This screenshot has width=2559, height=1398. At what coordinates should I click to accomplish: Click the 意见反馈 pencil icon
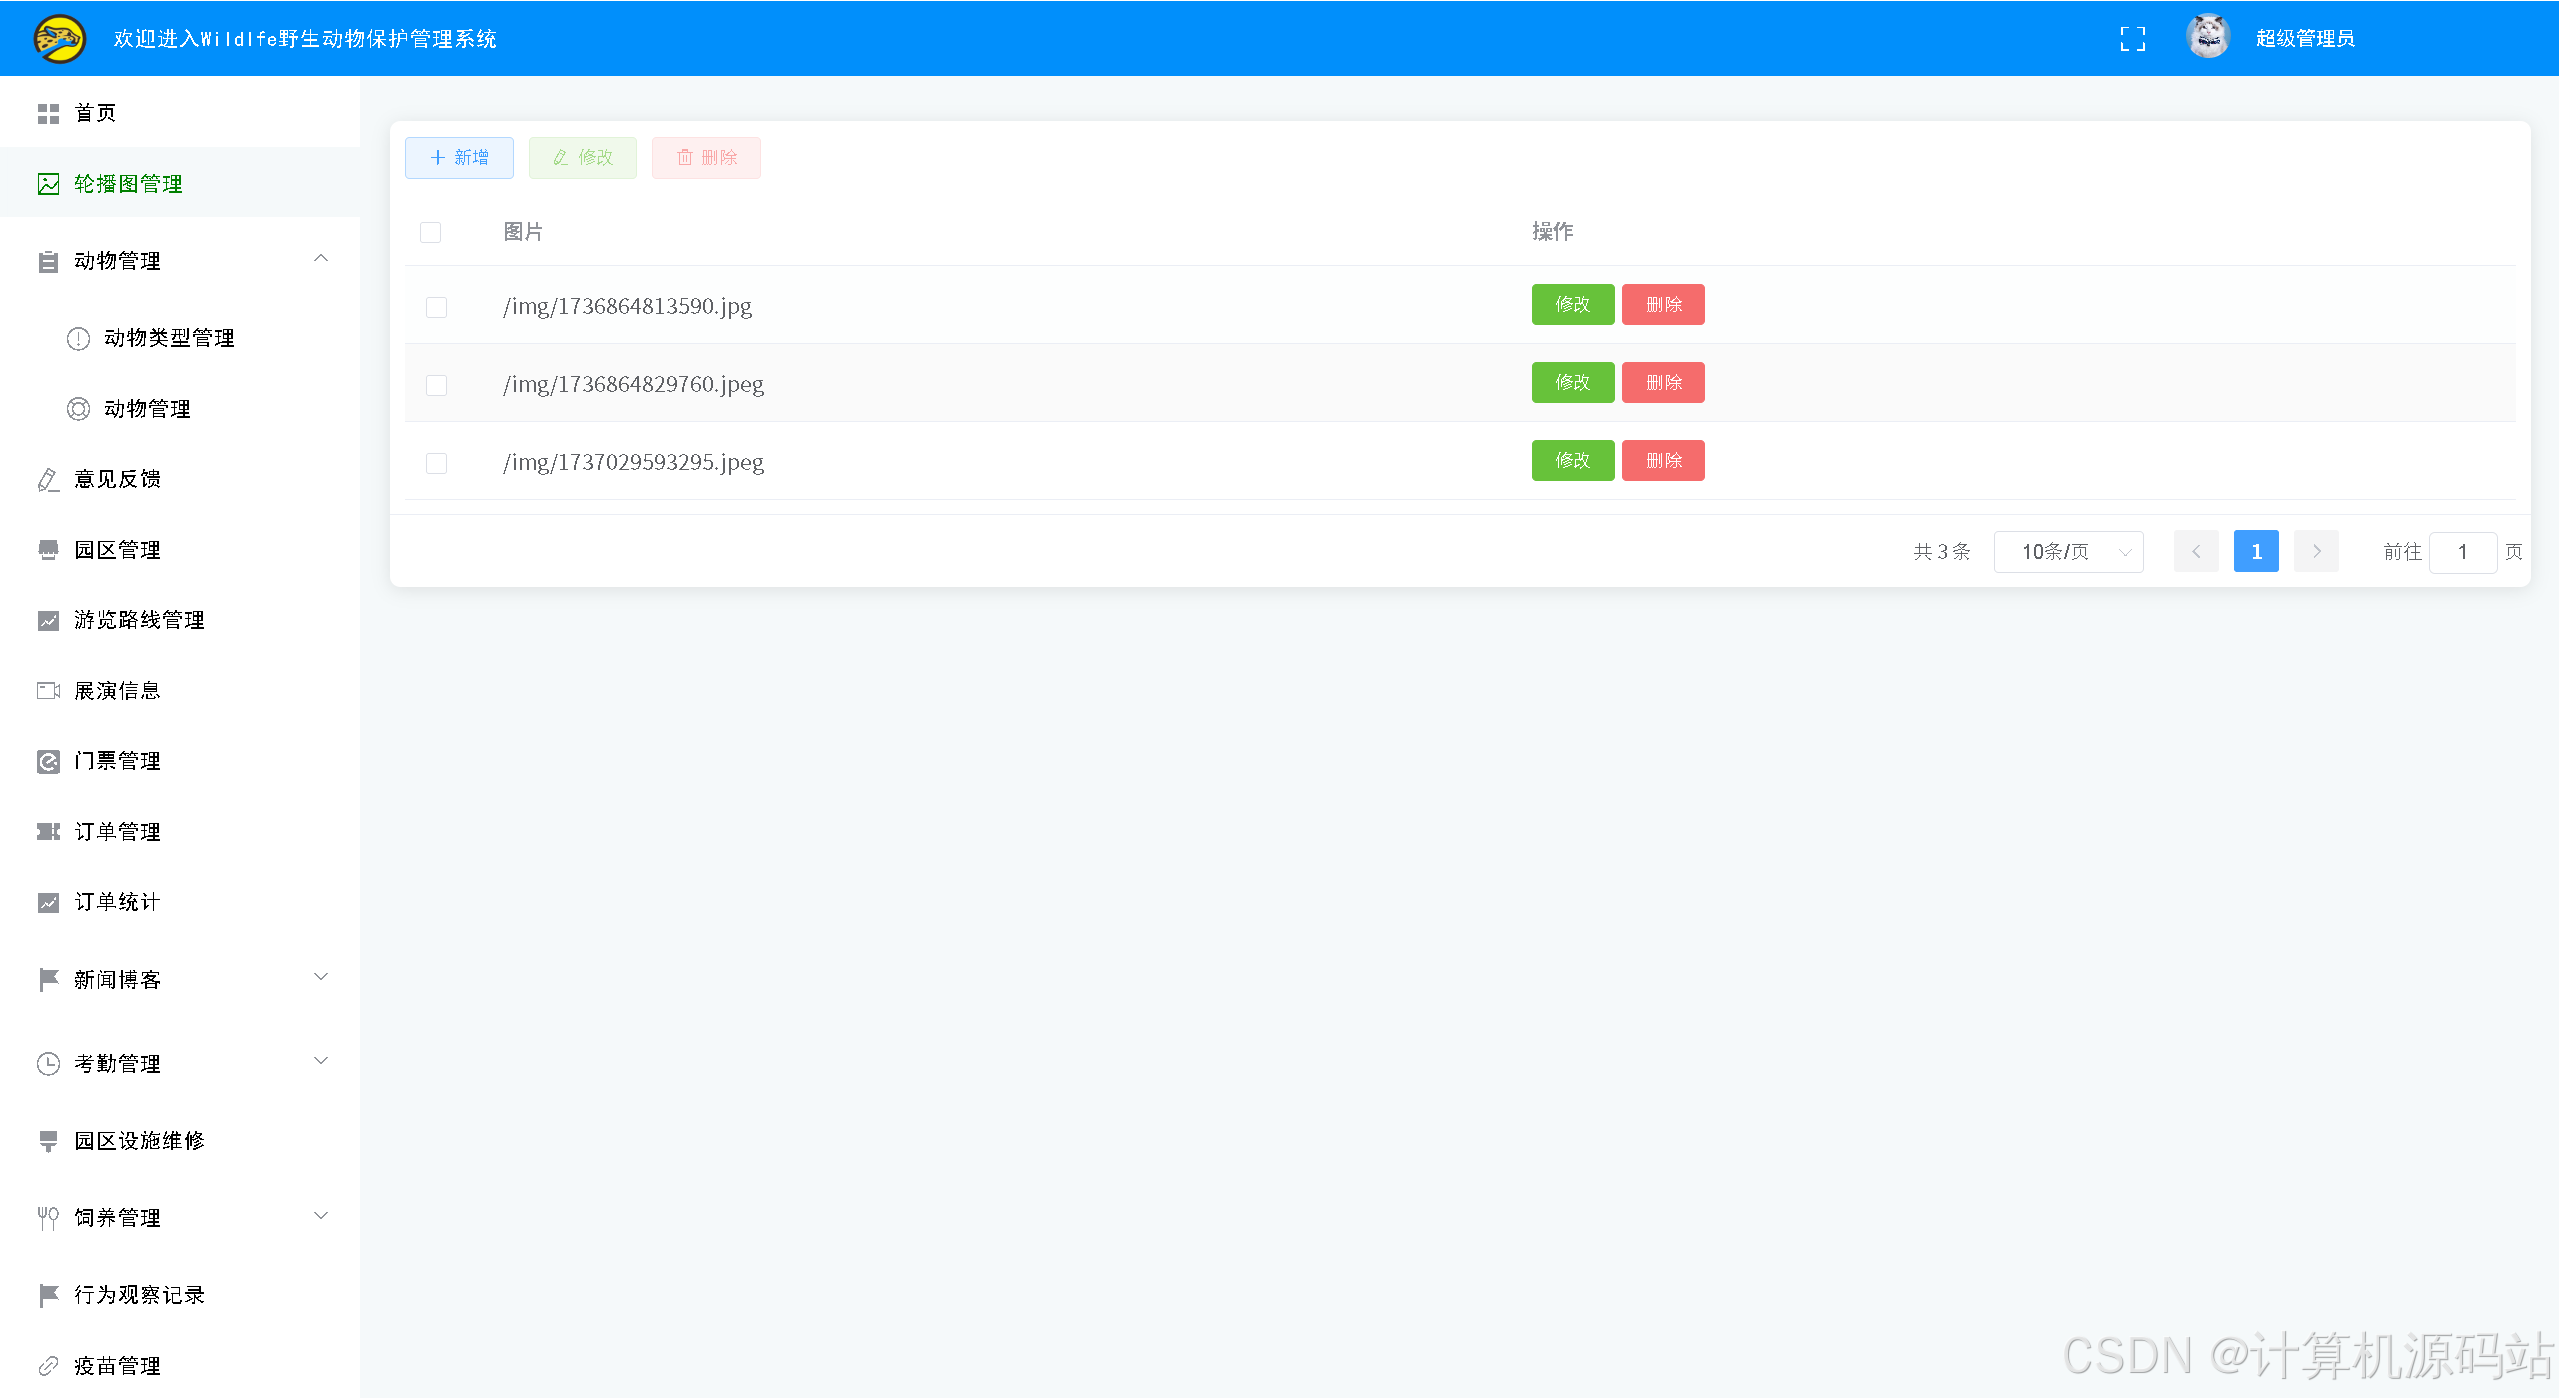(48, 480)
